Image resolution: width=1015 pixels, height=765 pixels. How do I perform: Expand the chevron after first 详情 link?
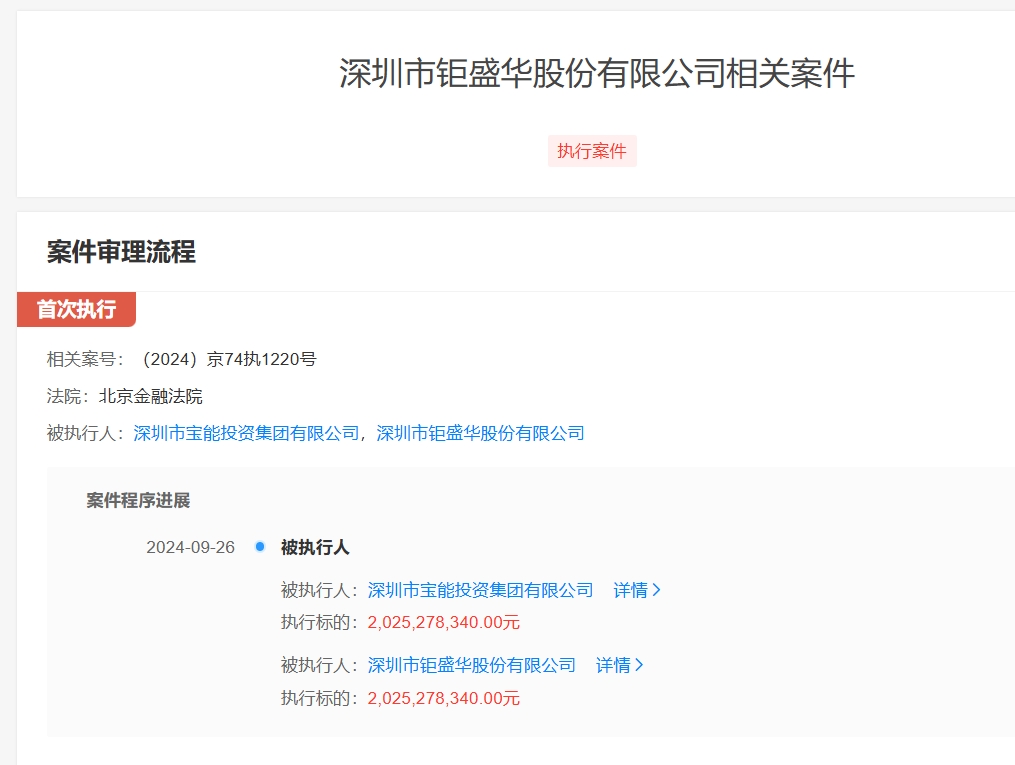click(658, 590)
